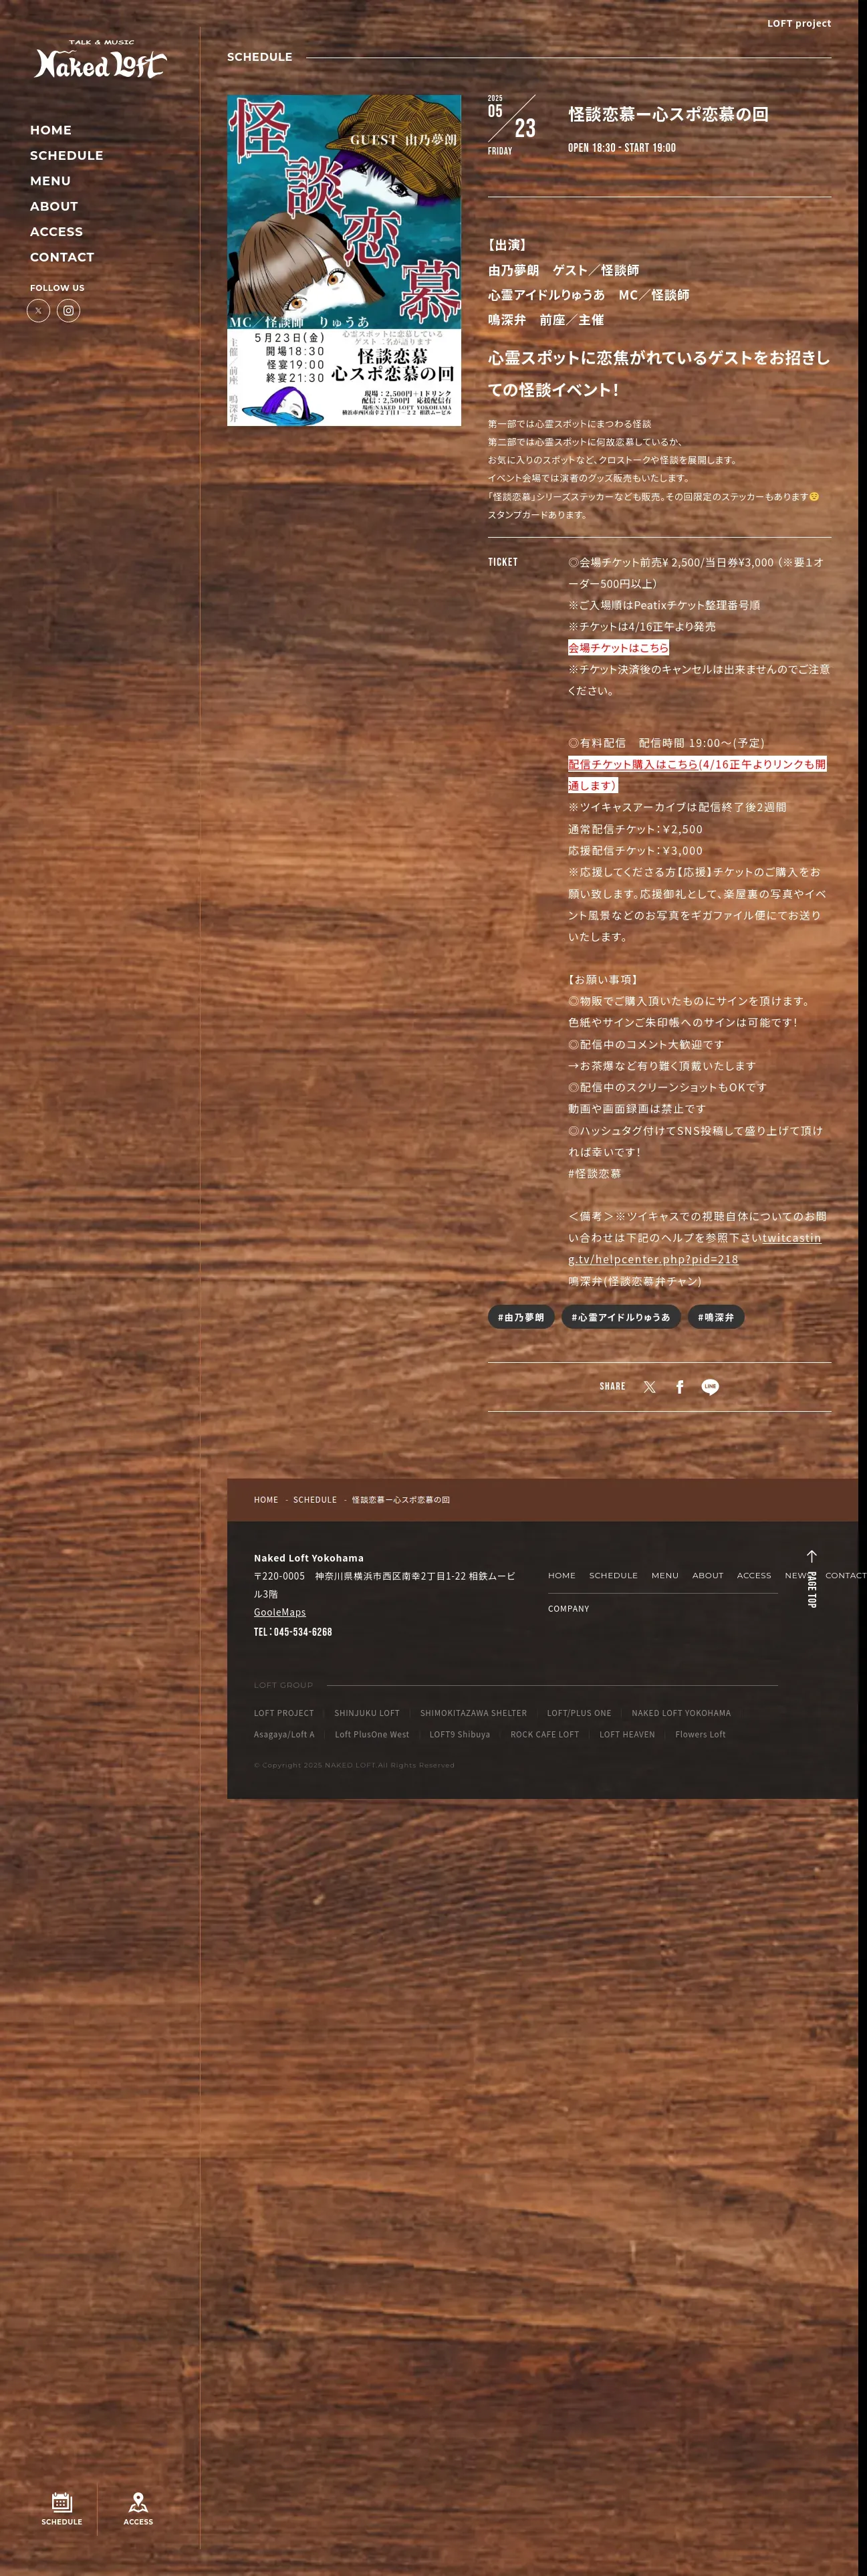This screenshot has width=867, height=2576.
Task: Click footer nav HOME
Action: (562, 1575)
